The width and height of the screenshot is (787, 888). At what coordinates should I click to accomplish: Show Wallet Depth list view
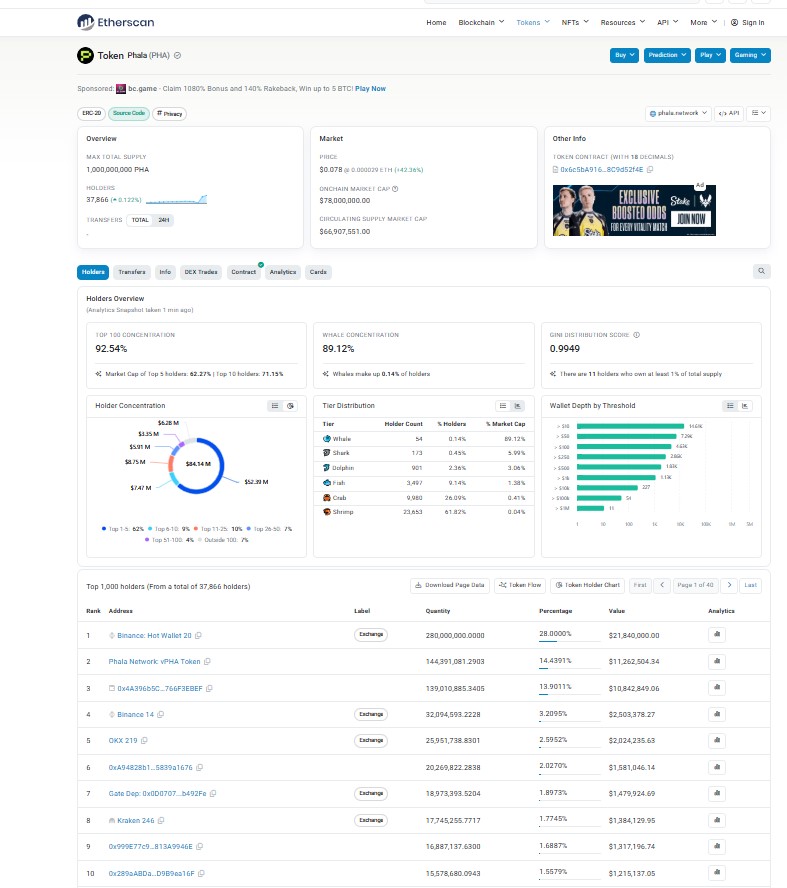click(730, 405)
